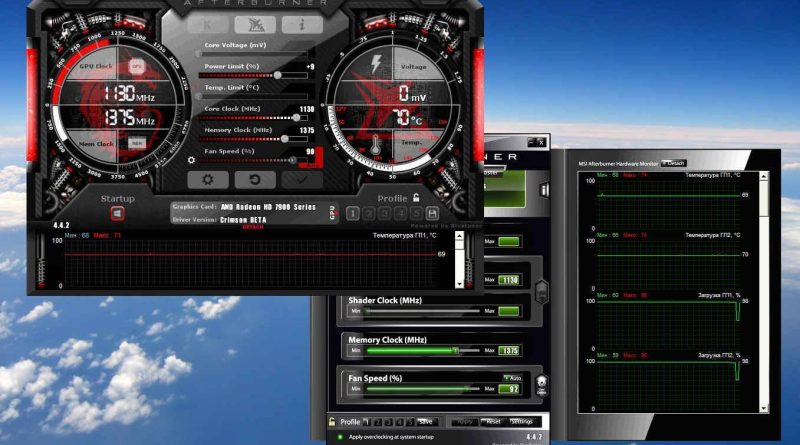800x445 pixels.
Task: Click the Core Voltage (mV) slider
Action: 254,54
